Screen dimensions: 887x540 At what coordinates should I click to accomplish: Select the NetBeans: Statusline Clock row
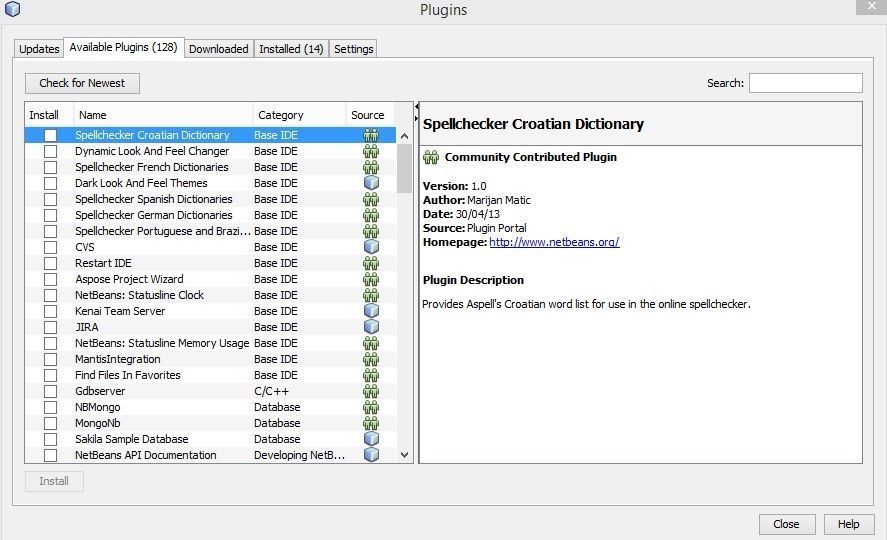pos(210,295)
